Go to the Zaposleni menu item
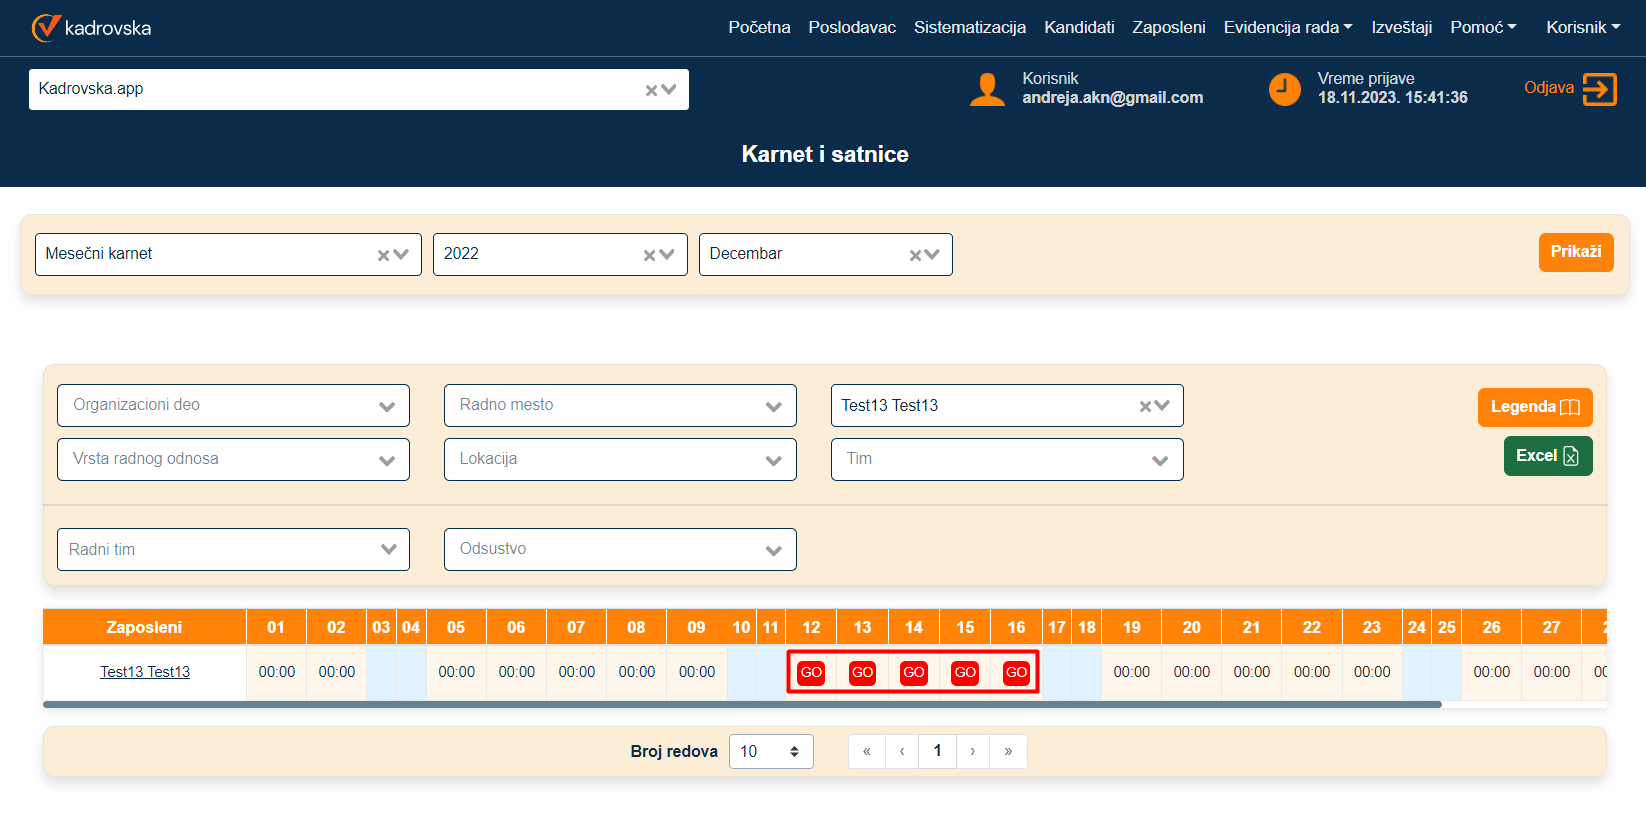1646x816 pixels. coord(1168,27)
